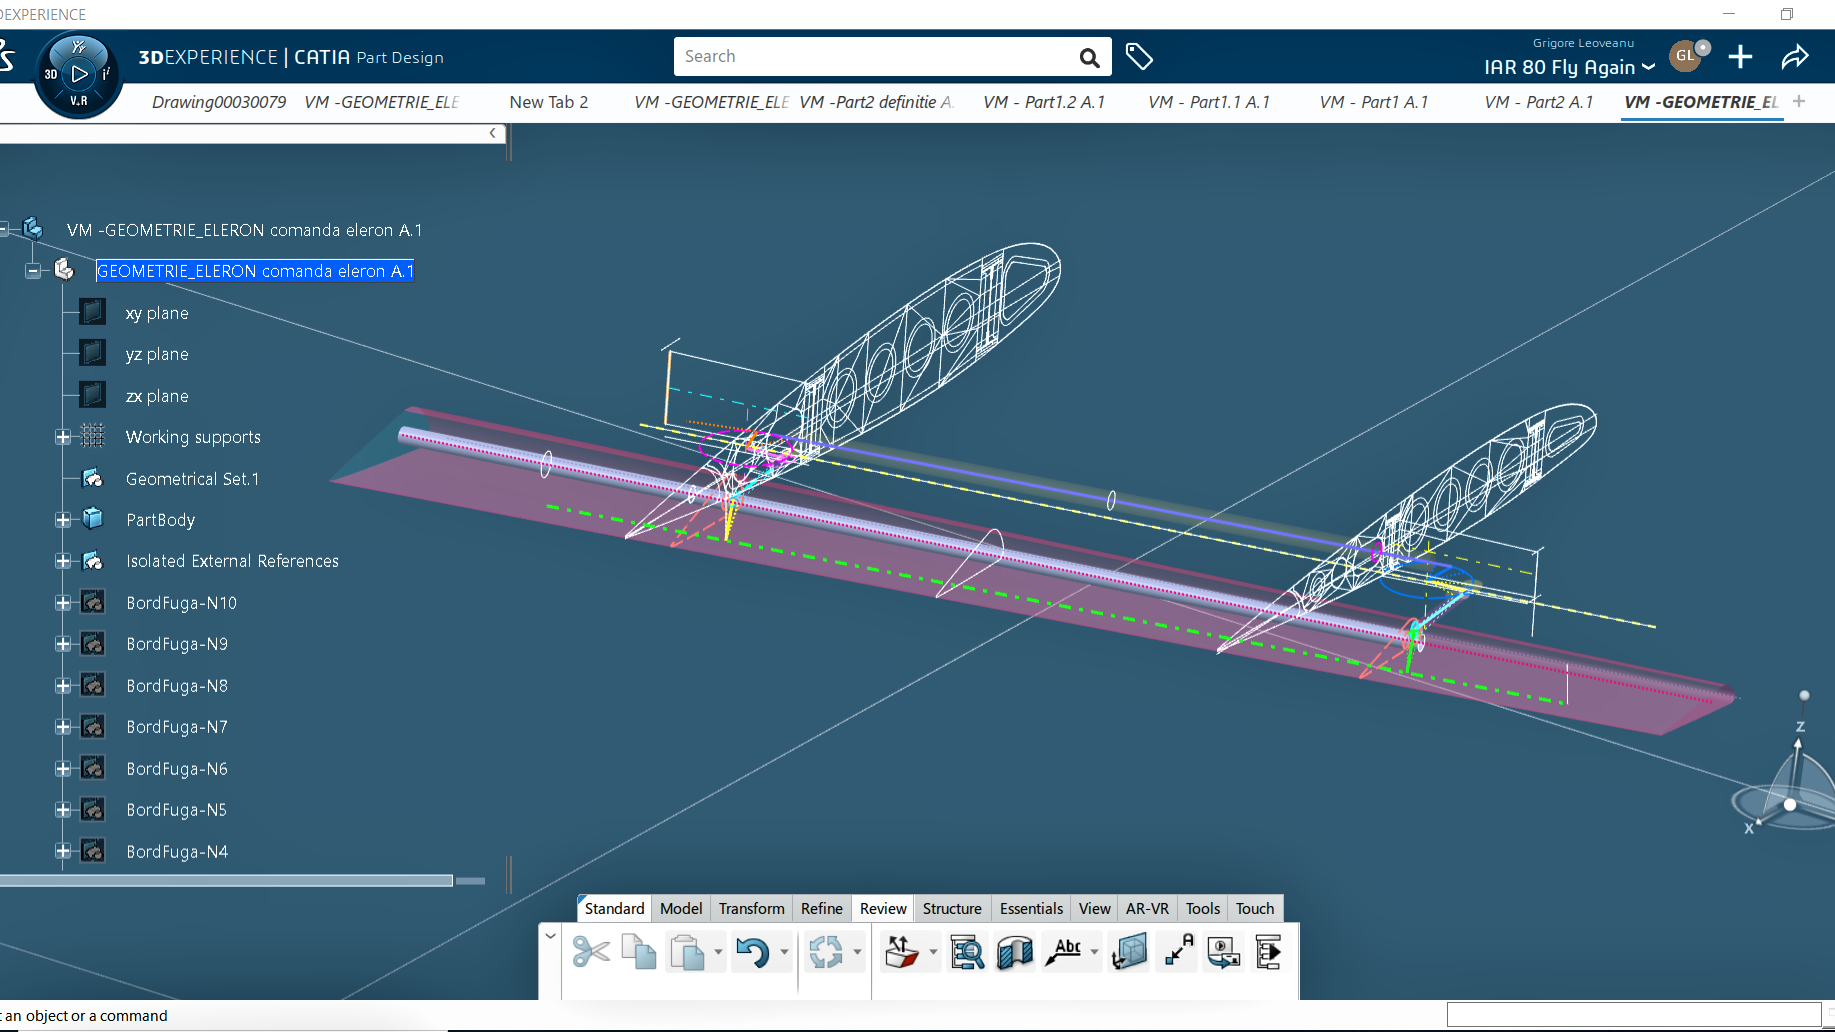Screen dimensions: 1835x1032
Task: Switch to Drawing00030079 tab
Action: coord(219,102)
